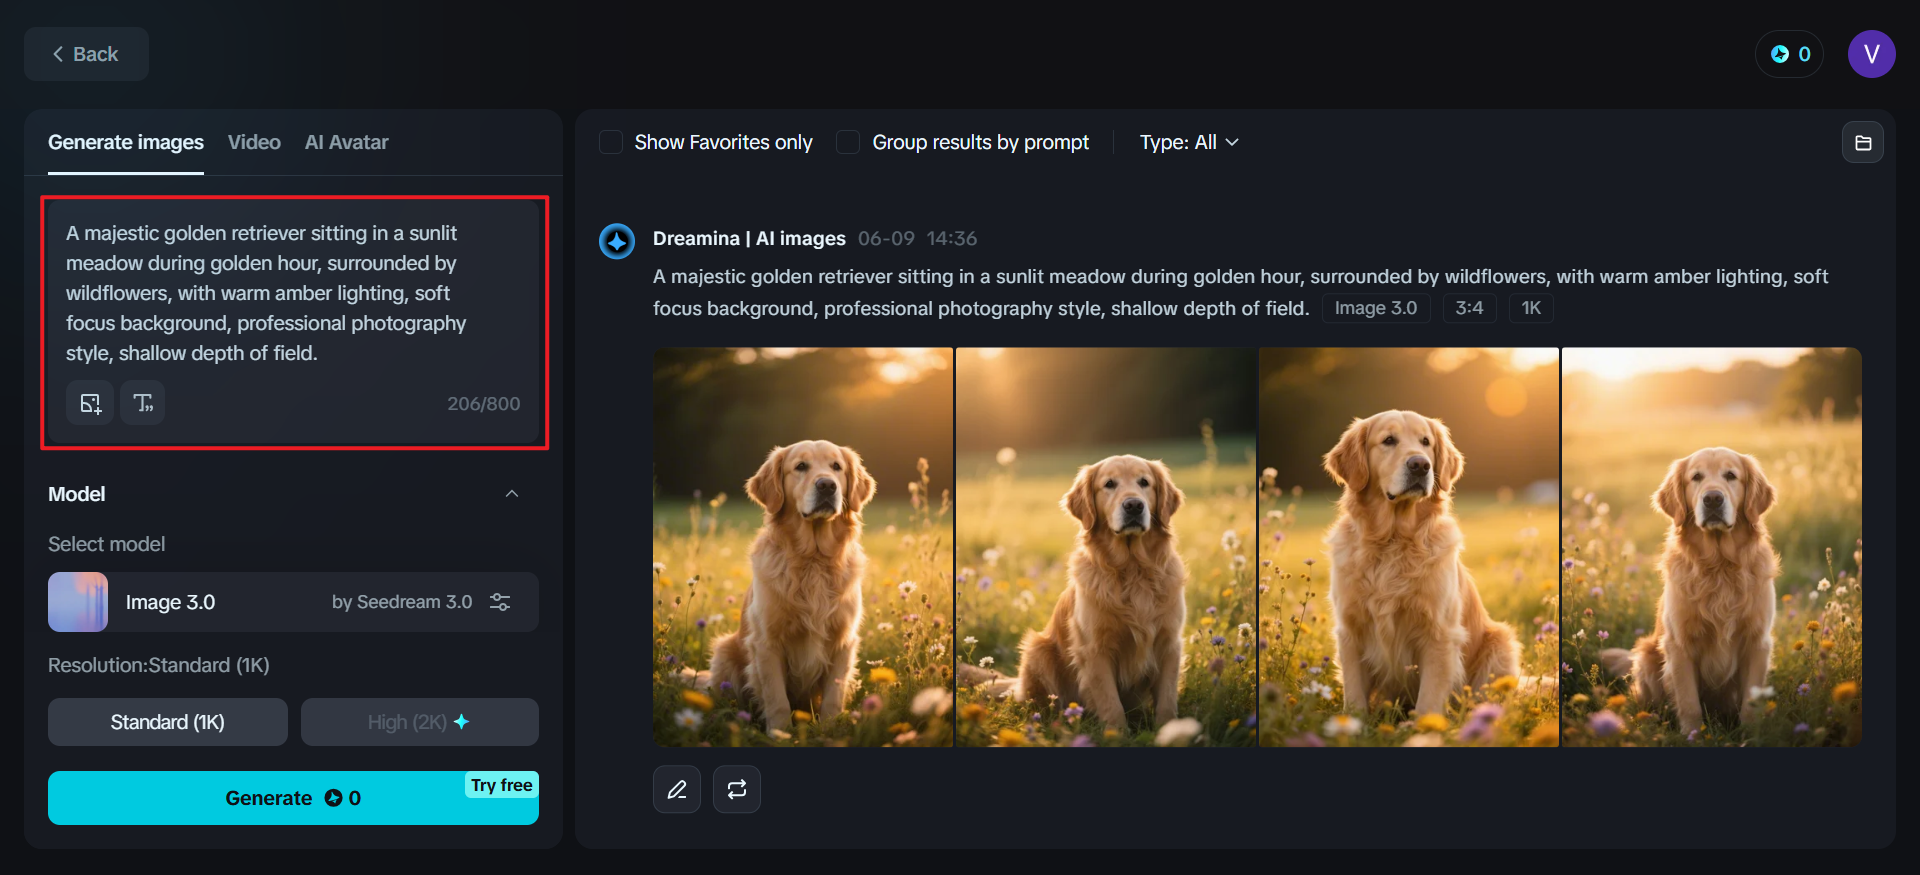Open the fourth golden retriever image
1920x875 pixels.
pyautogui.click(x=1712, y=547)
